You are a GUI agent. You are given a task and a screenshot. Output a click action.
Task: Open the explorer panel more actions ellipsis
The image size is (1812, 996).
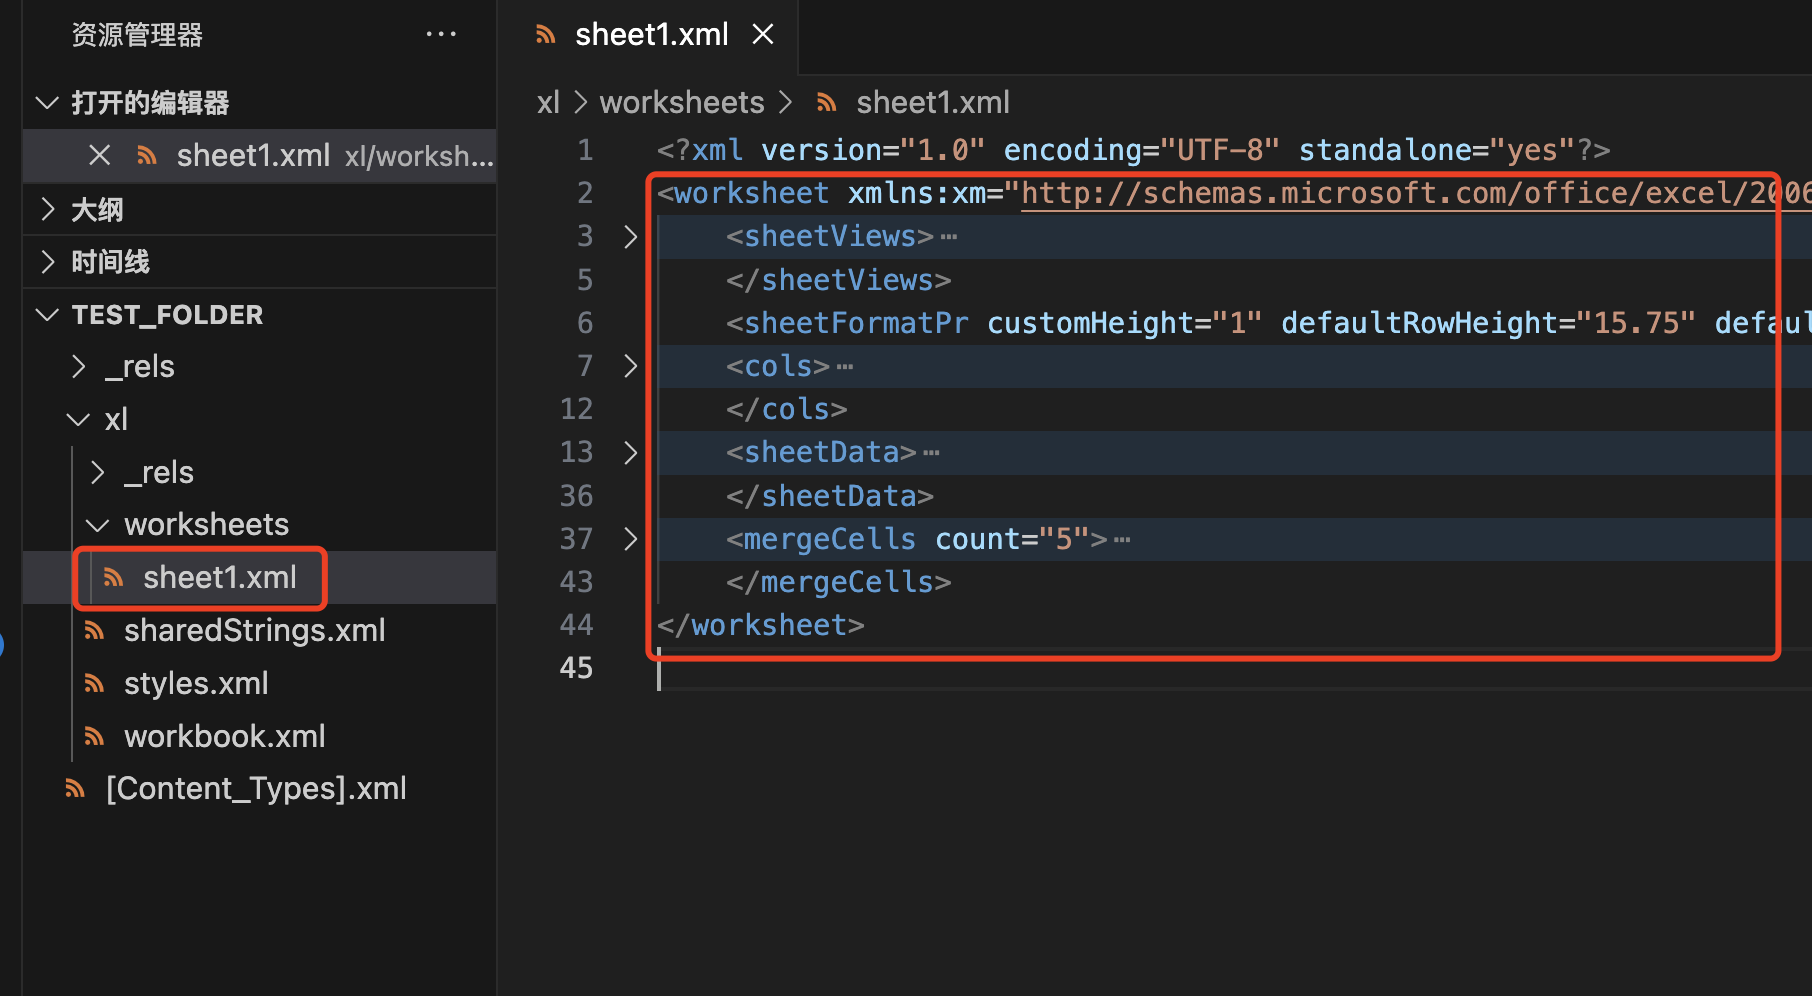(x=441, y=34)
